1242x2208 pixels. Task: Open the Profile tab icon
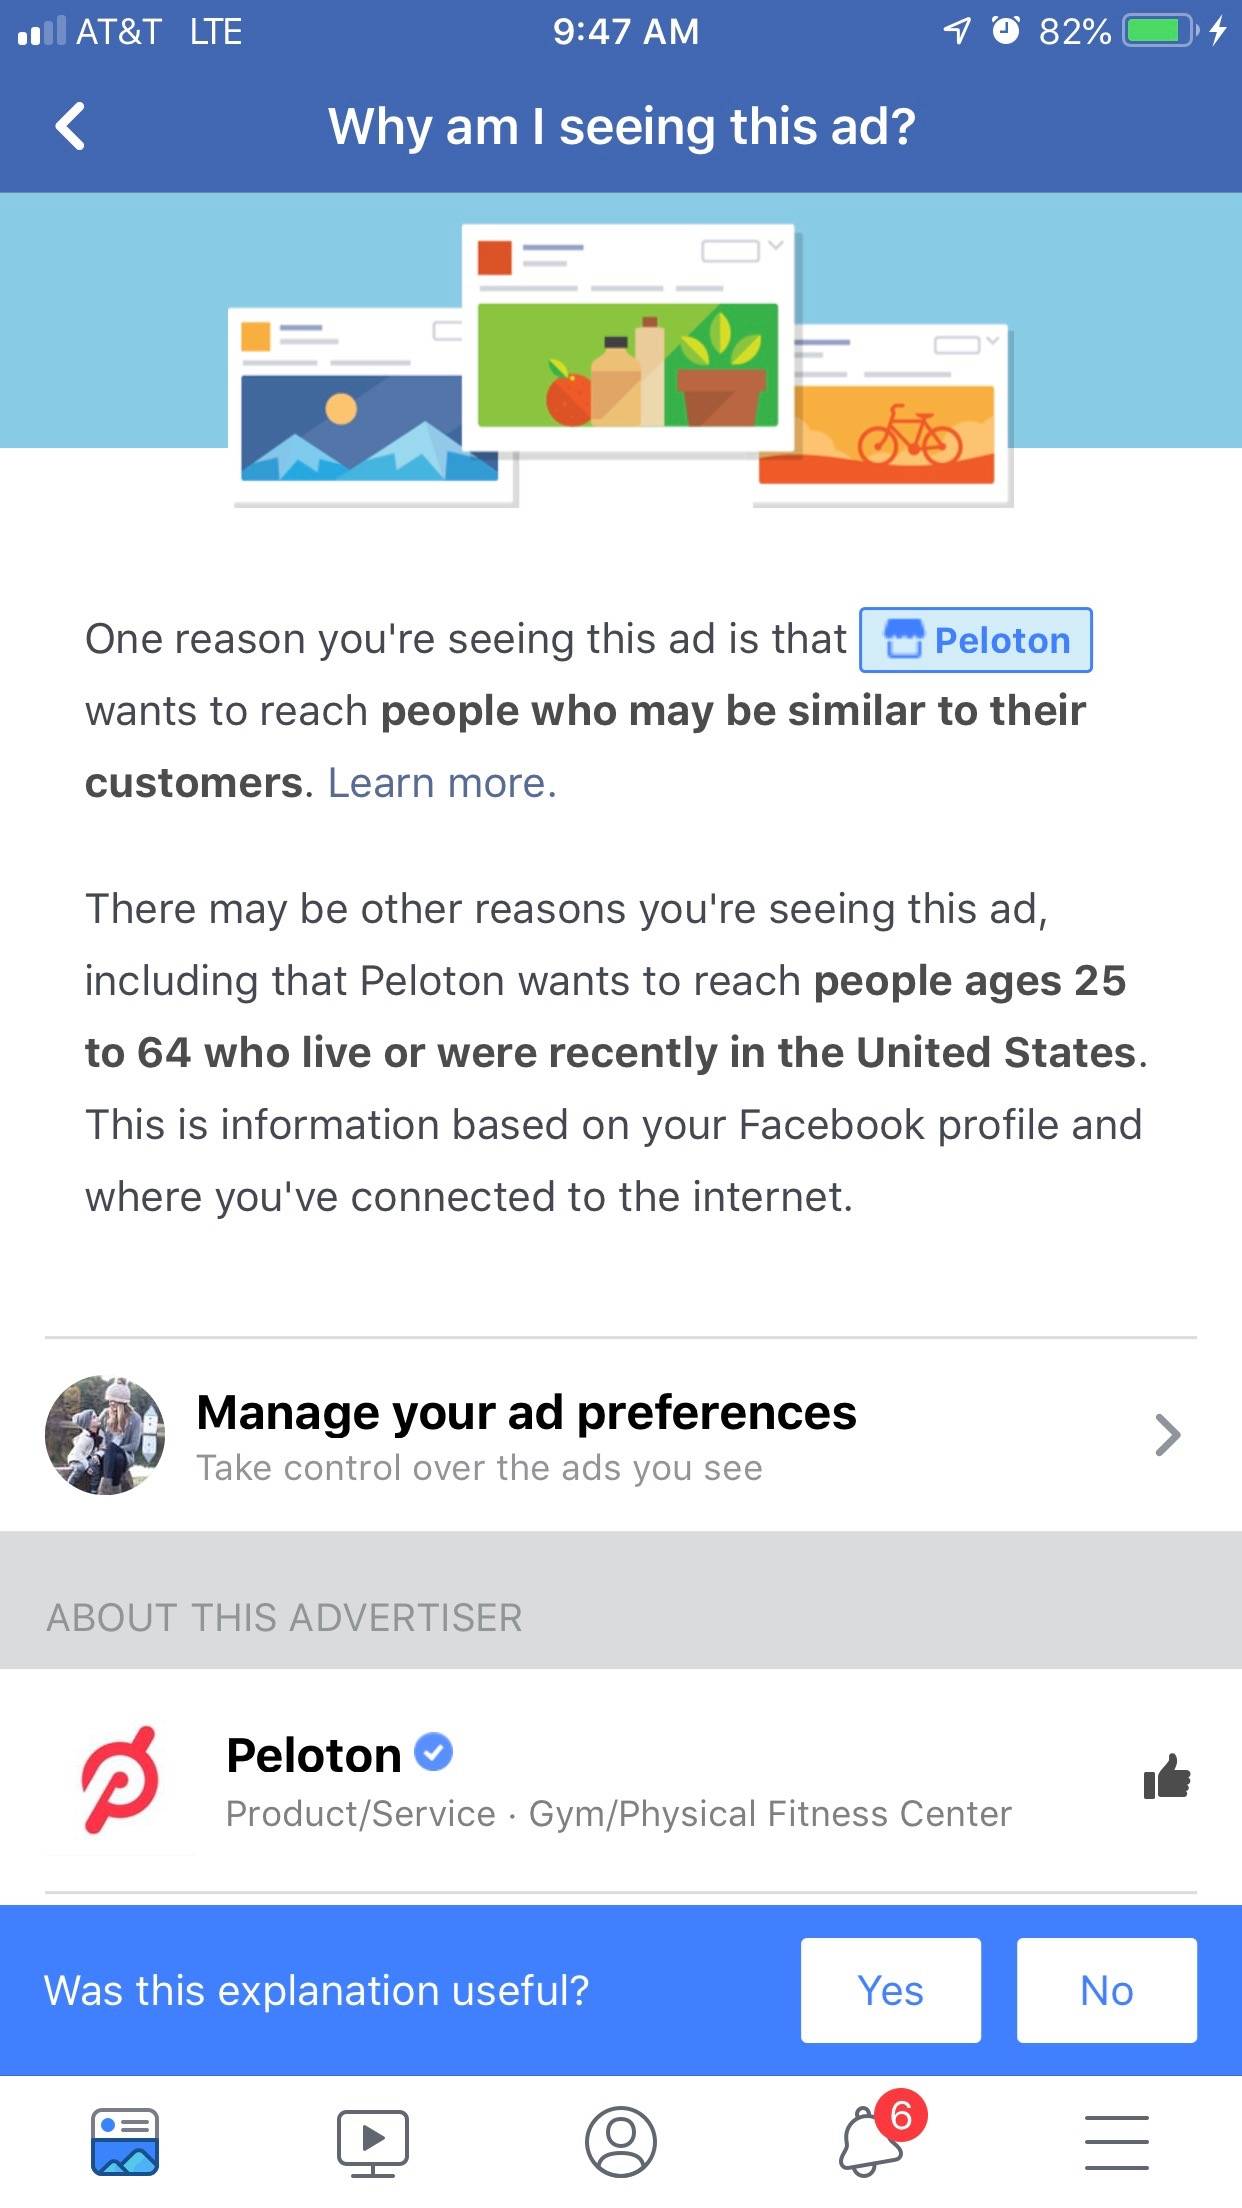click(x=621, y=2142)
